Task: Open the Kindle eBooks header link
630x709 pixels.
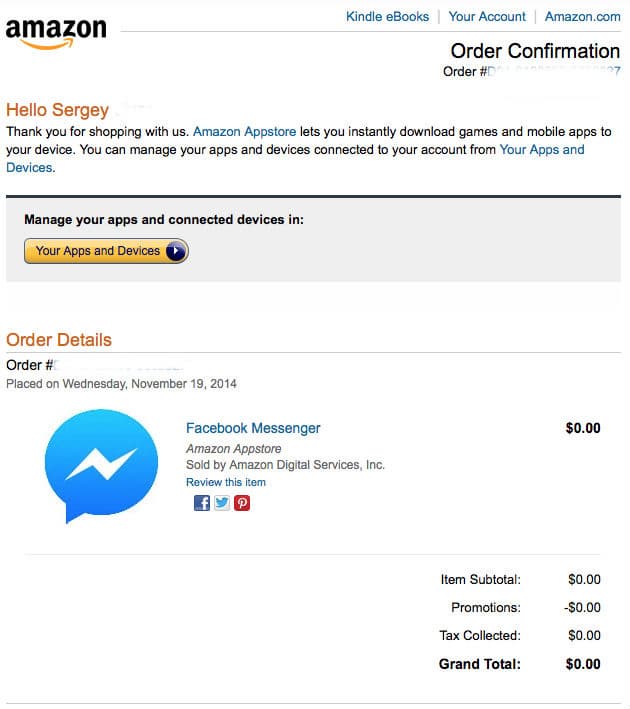Action: tap(387, 17)
